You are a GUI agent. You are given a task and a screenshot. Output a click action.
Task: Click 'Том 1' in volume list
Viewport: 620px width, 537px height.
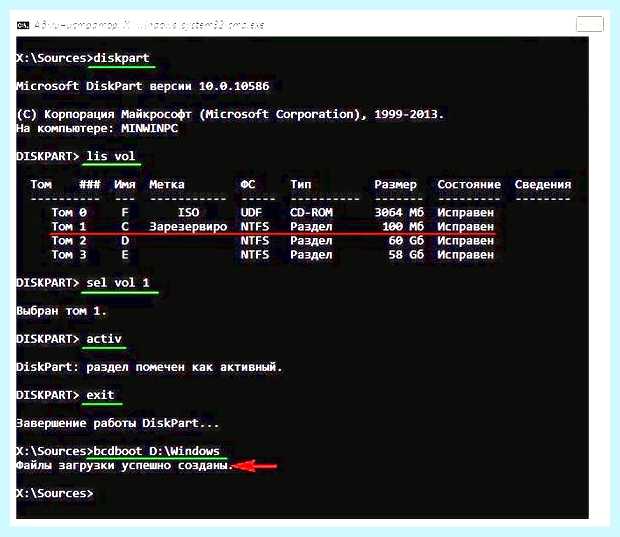point(69,227)
